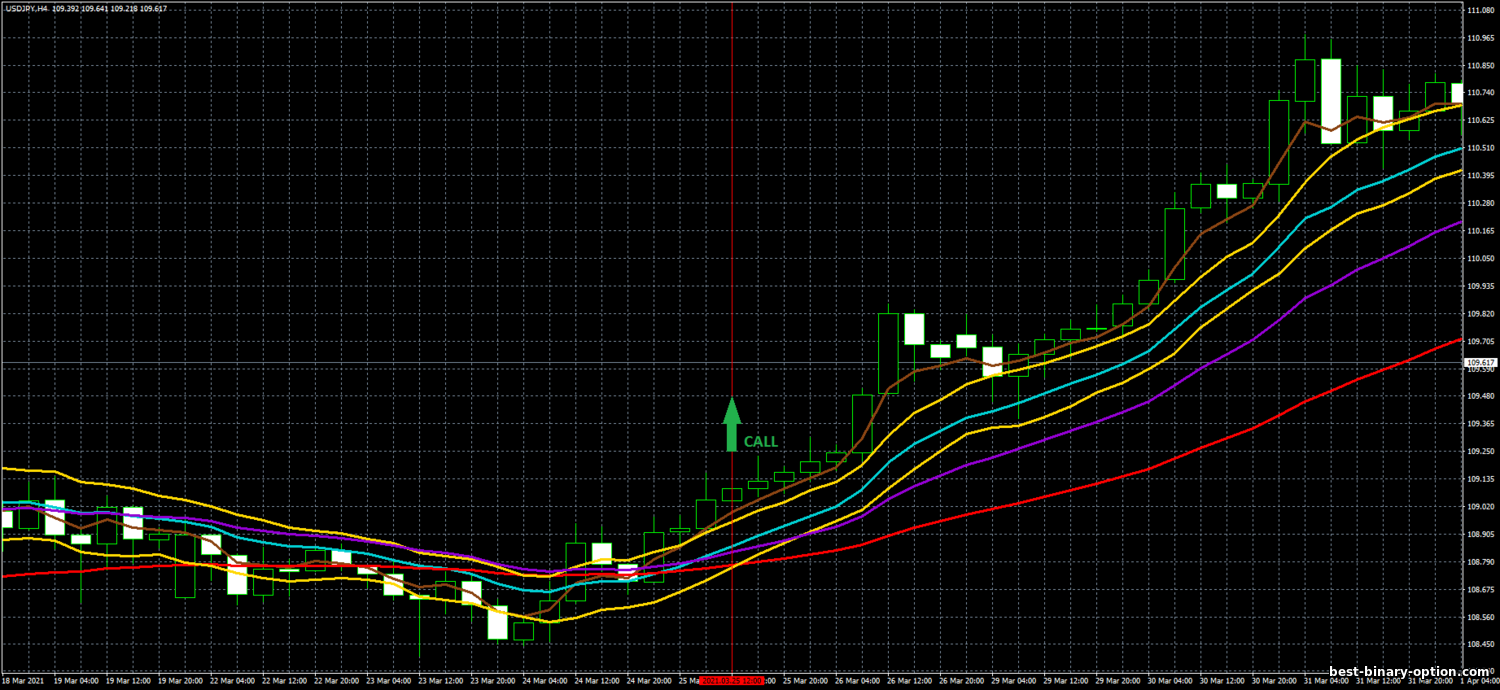Screen dimensions: 1500x690
Task: Click the 110.050 price axis label
Action: [x=1479, y=258]
